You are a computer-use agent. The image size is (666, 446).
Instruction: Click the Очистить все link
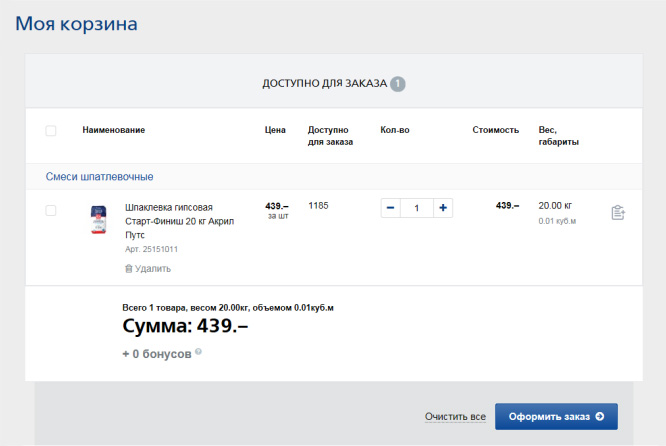(455, 416)
